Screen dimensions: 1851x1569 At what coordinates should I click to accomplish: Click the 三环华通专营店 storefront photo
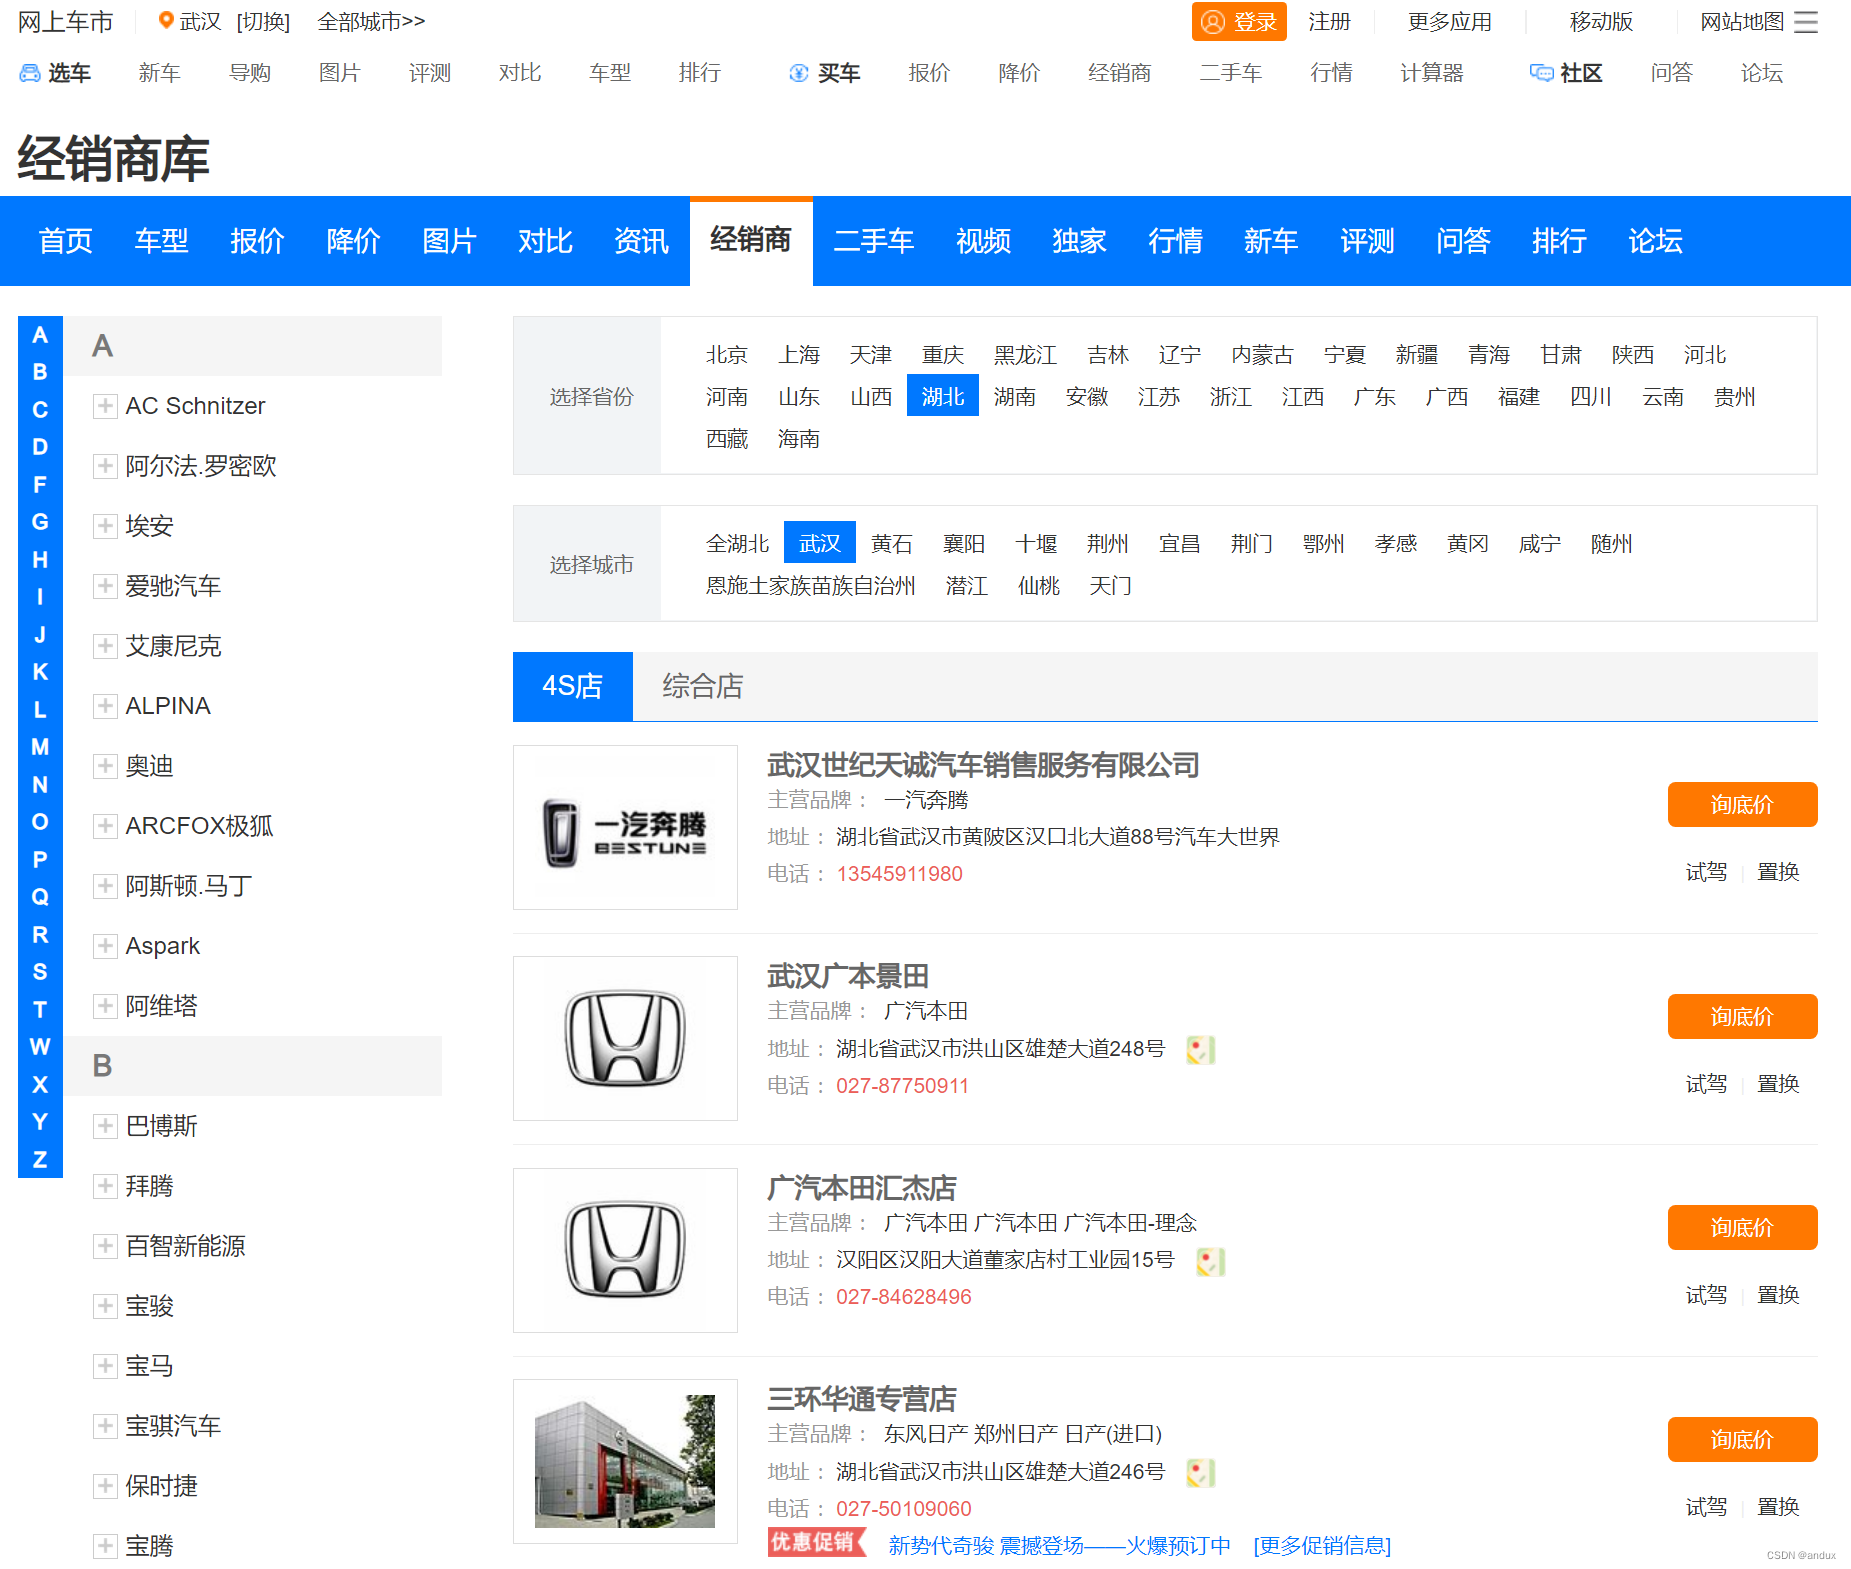tap(625, 1461)
